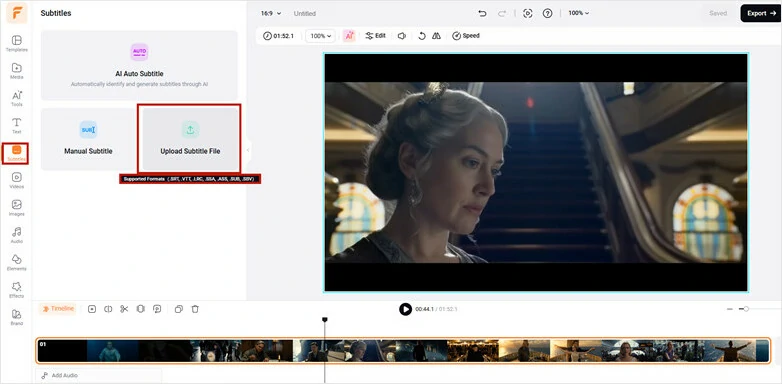782x384 pixels.
Task: Click the undo arrow
Action: point(482,13)
